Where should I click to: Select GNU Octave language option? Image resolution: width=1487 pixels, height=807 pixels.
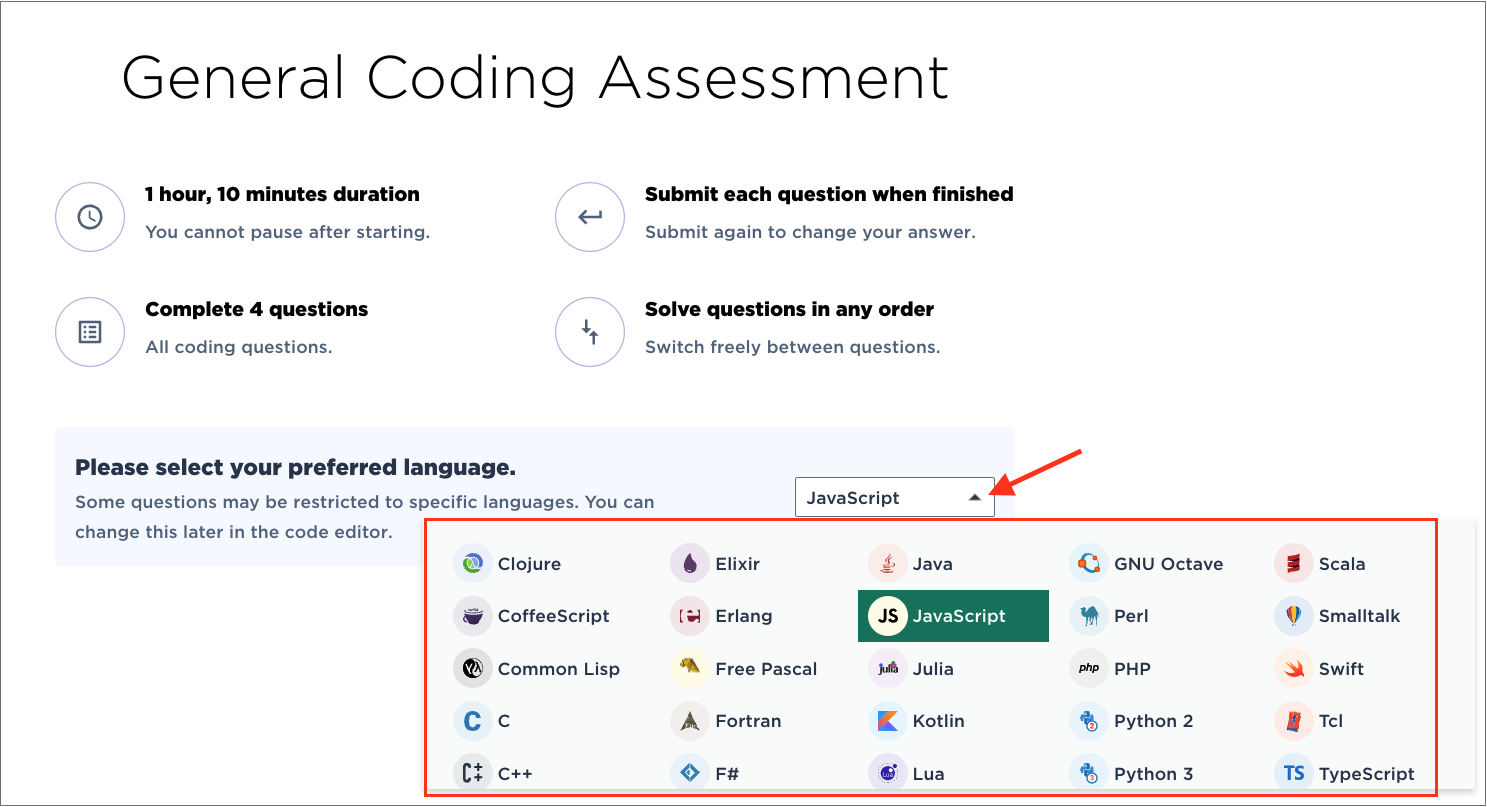(1167, 564)
